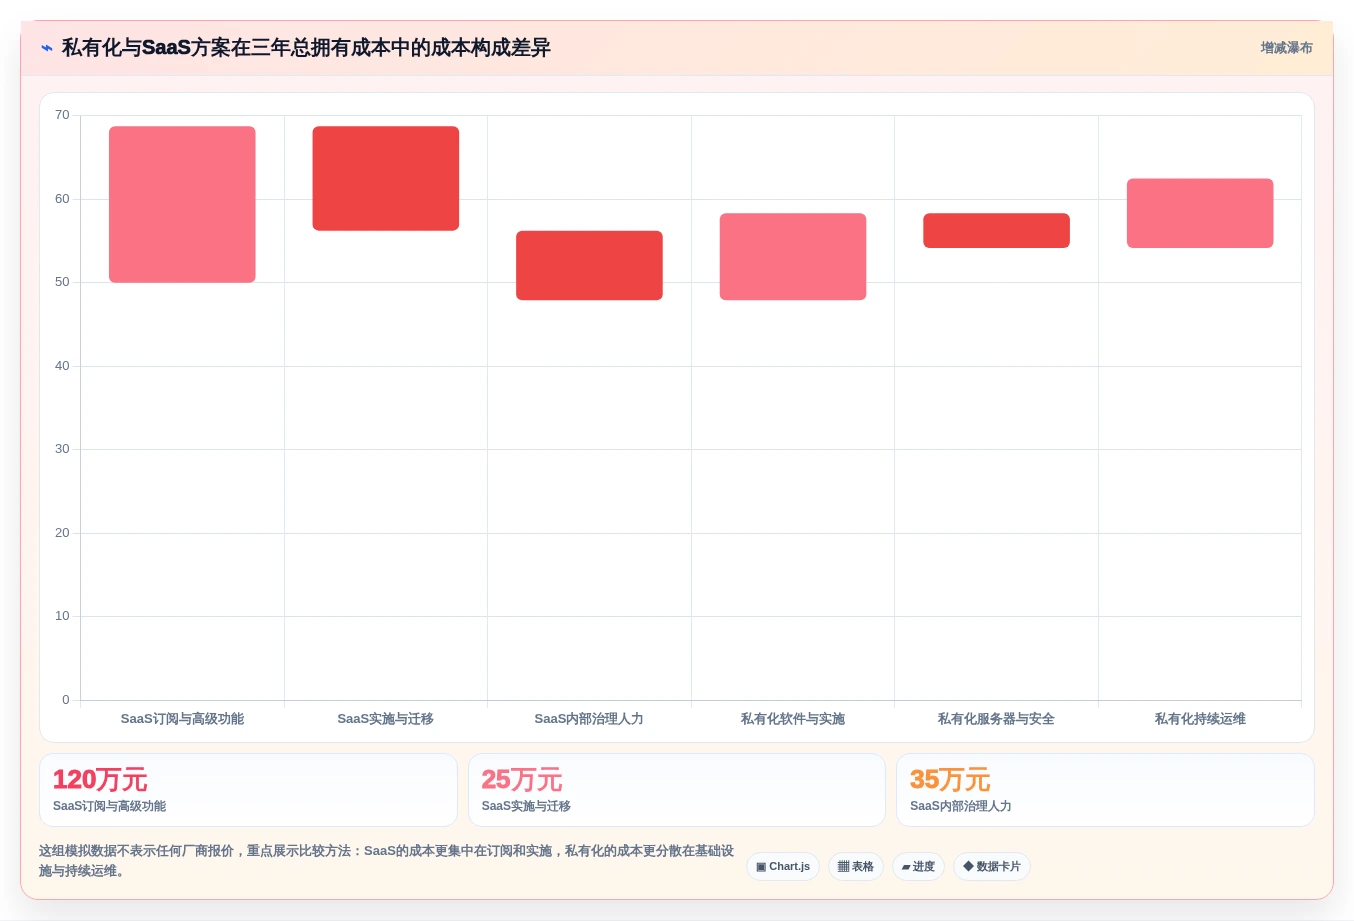Click the 私有化软件与实施 x-axis label
This screenshot has height=921, width=1354.
pos(793,719)
